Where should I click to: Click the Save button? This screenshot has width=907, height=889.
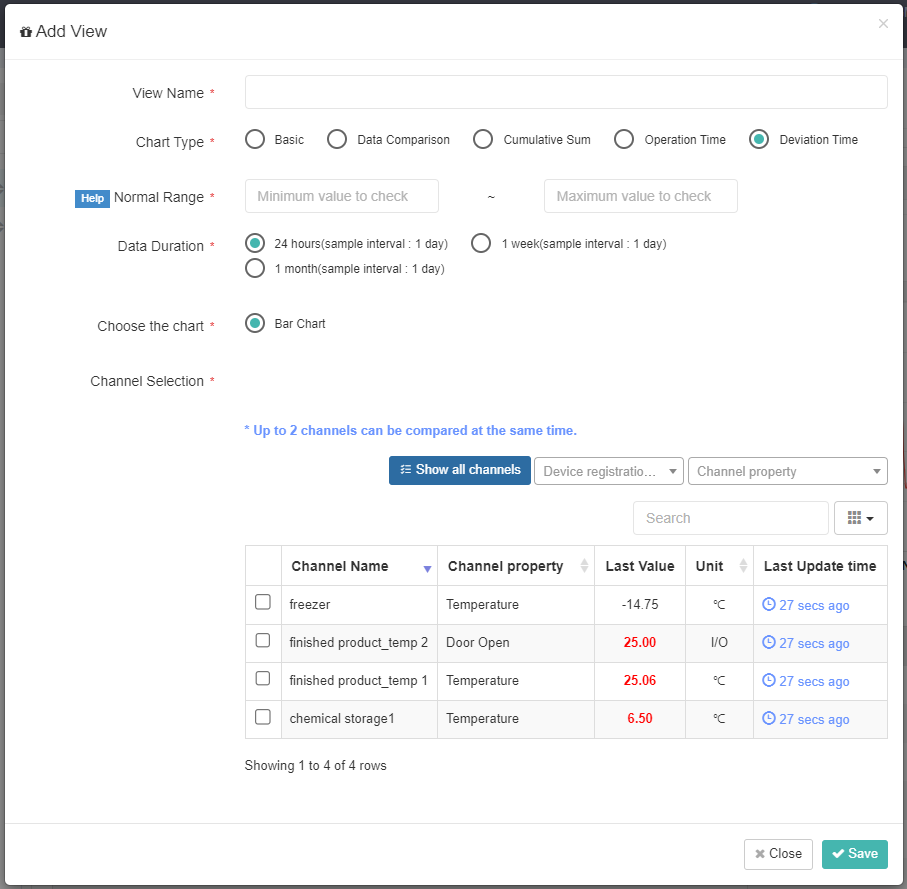tap(854, 854)
